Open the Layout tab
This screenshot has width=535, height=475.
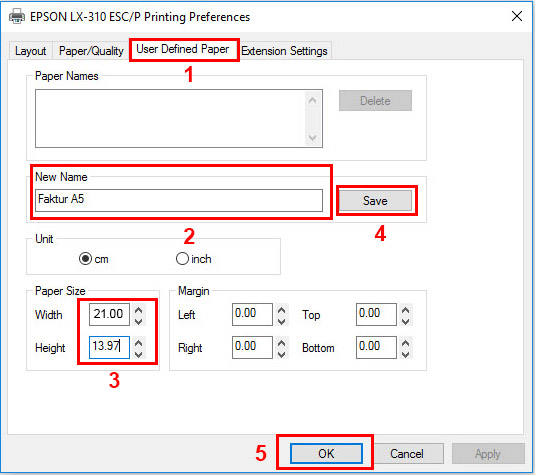(x=30, y=51)
